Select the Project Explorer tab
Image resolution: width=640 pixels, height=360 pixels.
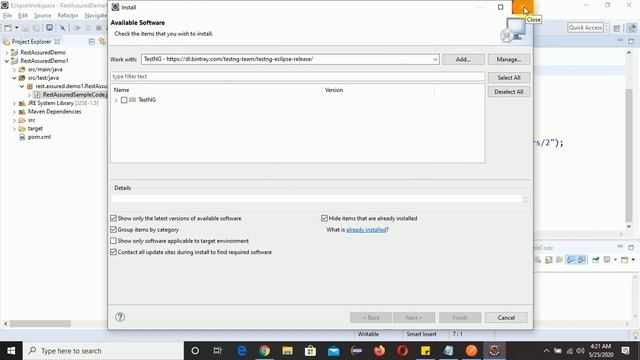31,42
